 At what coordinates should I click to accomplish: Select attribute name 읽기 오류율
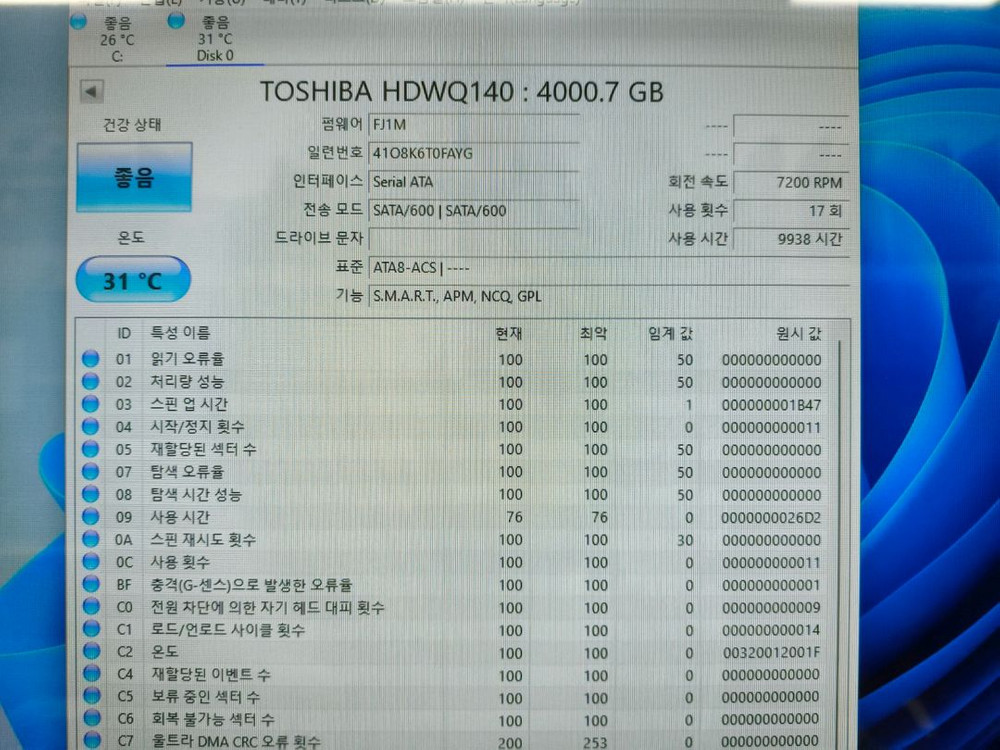pos(188,358)
